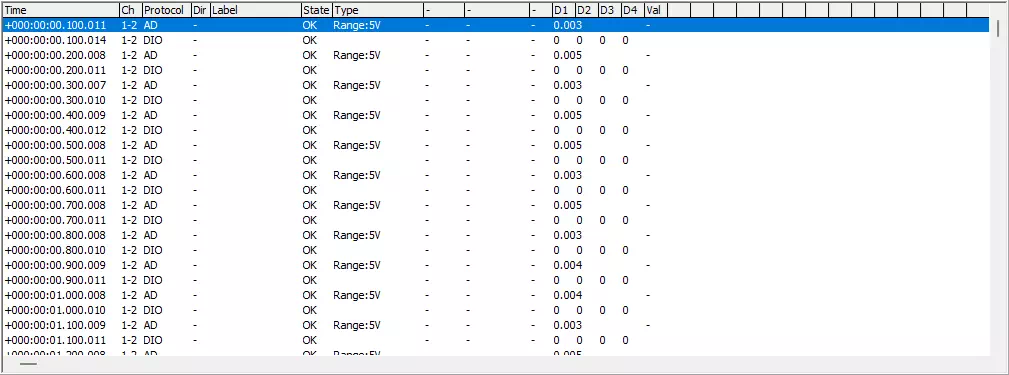Select the row at +000:00:00.400.012

pos(495,130)
